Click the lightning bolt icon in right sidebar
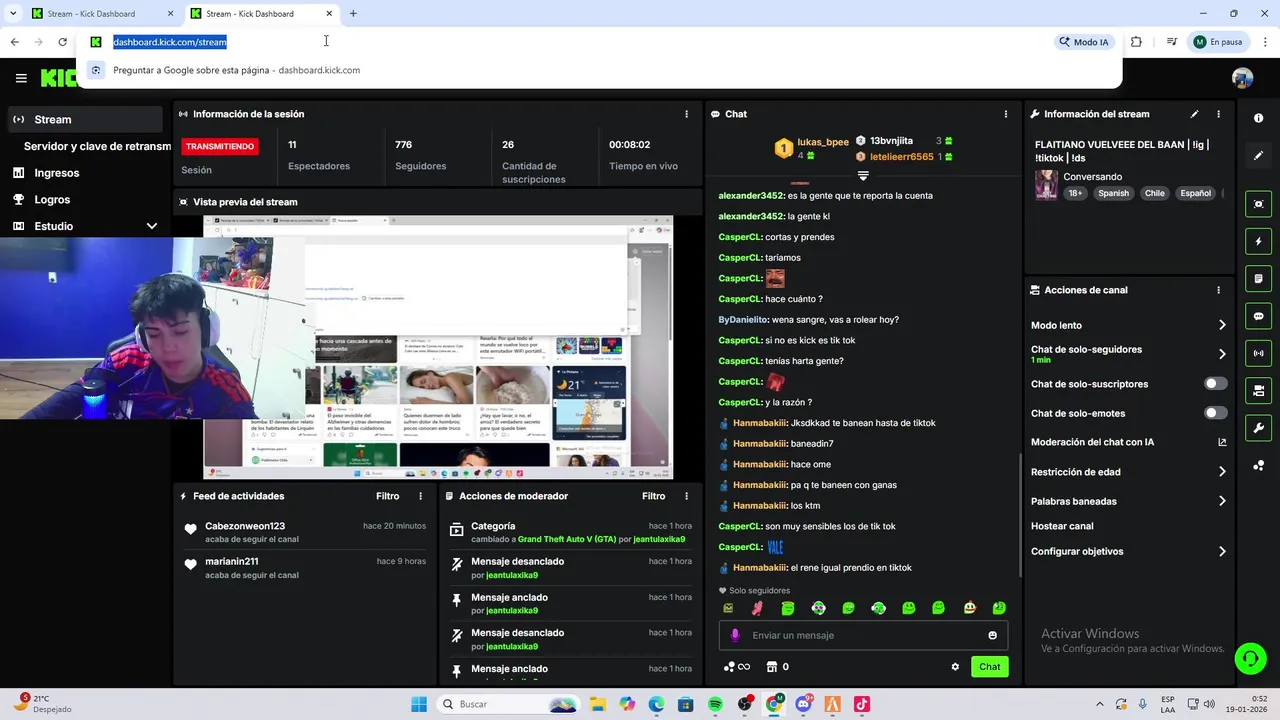Viewport: 1280px width, 720px height. [1258, 241]
